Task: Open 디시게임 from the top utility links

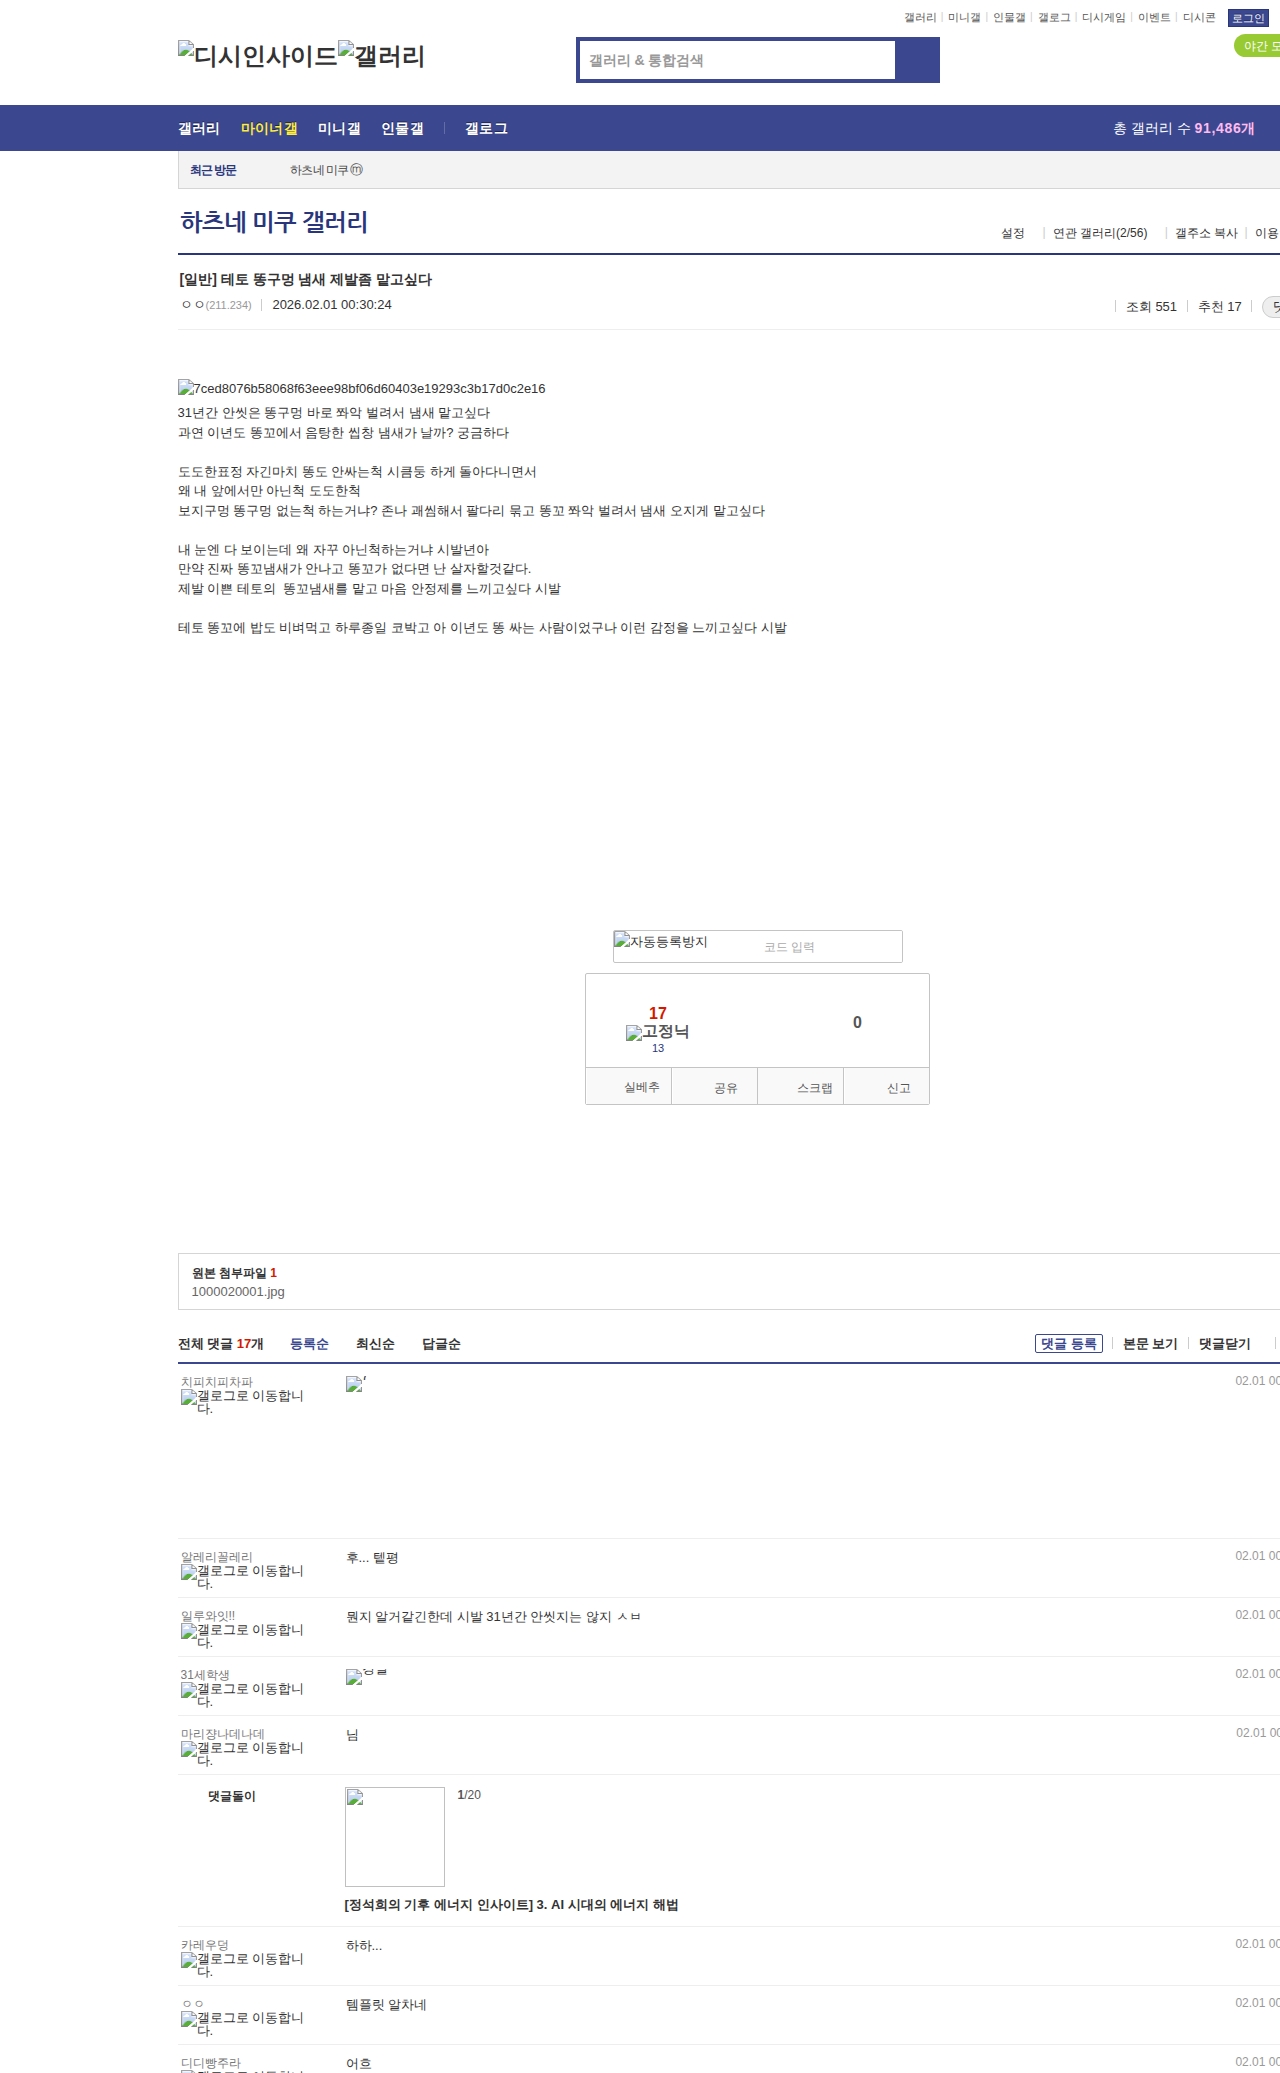Action: pyautogui.click(x=1104, y=18)
